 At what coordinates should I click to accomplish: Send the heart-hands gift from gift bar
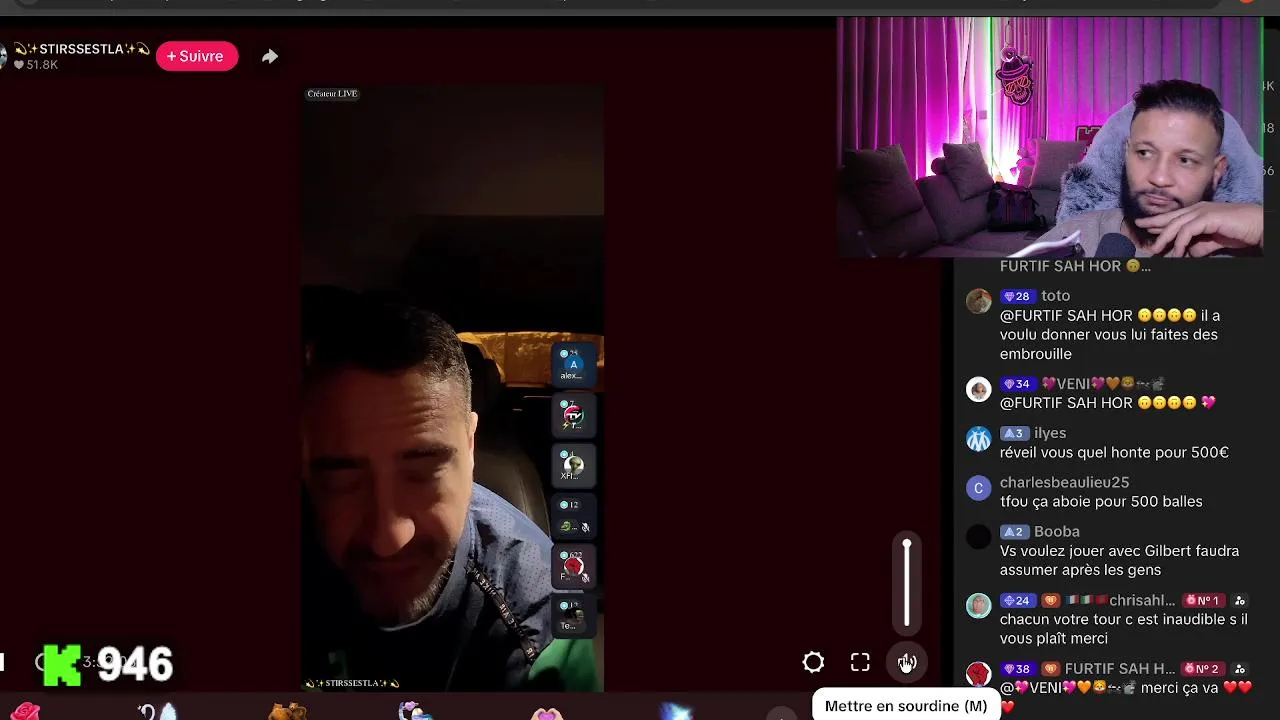click(x=547, y=712)
